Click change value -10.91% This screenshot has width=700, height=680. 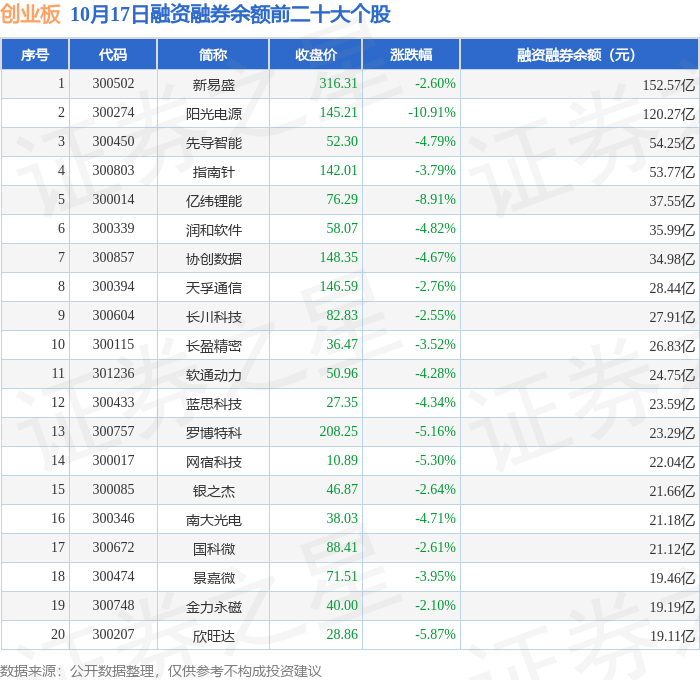tap(432, 112)
